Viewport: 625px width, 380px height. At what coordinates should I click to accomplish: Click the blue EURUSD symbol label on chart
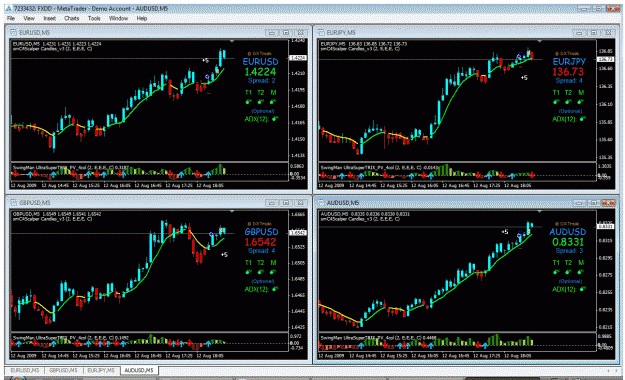(260, 62)
